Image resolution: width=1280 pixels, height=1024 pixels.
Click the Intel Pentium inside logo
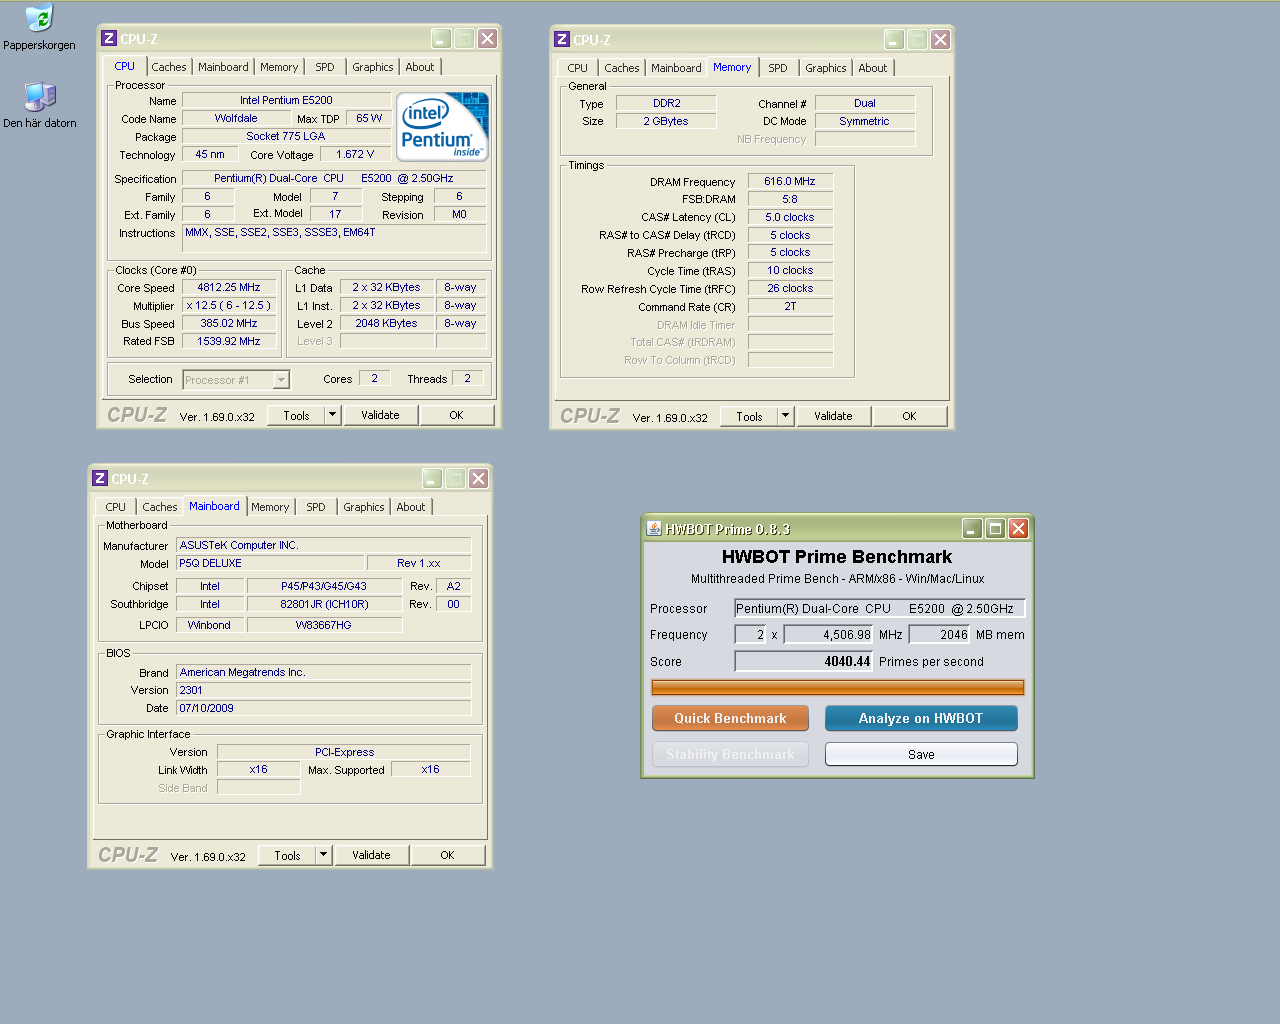coord(442,127)
